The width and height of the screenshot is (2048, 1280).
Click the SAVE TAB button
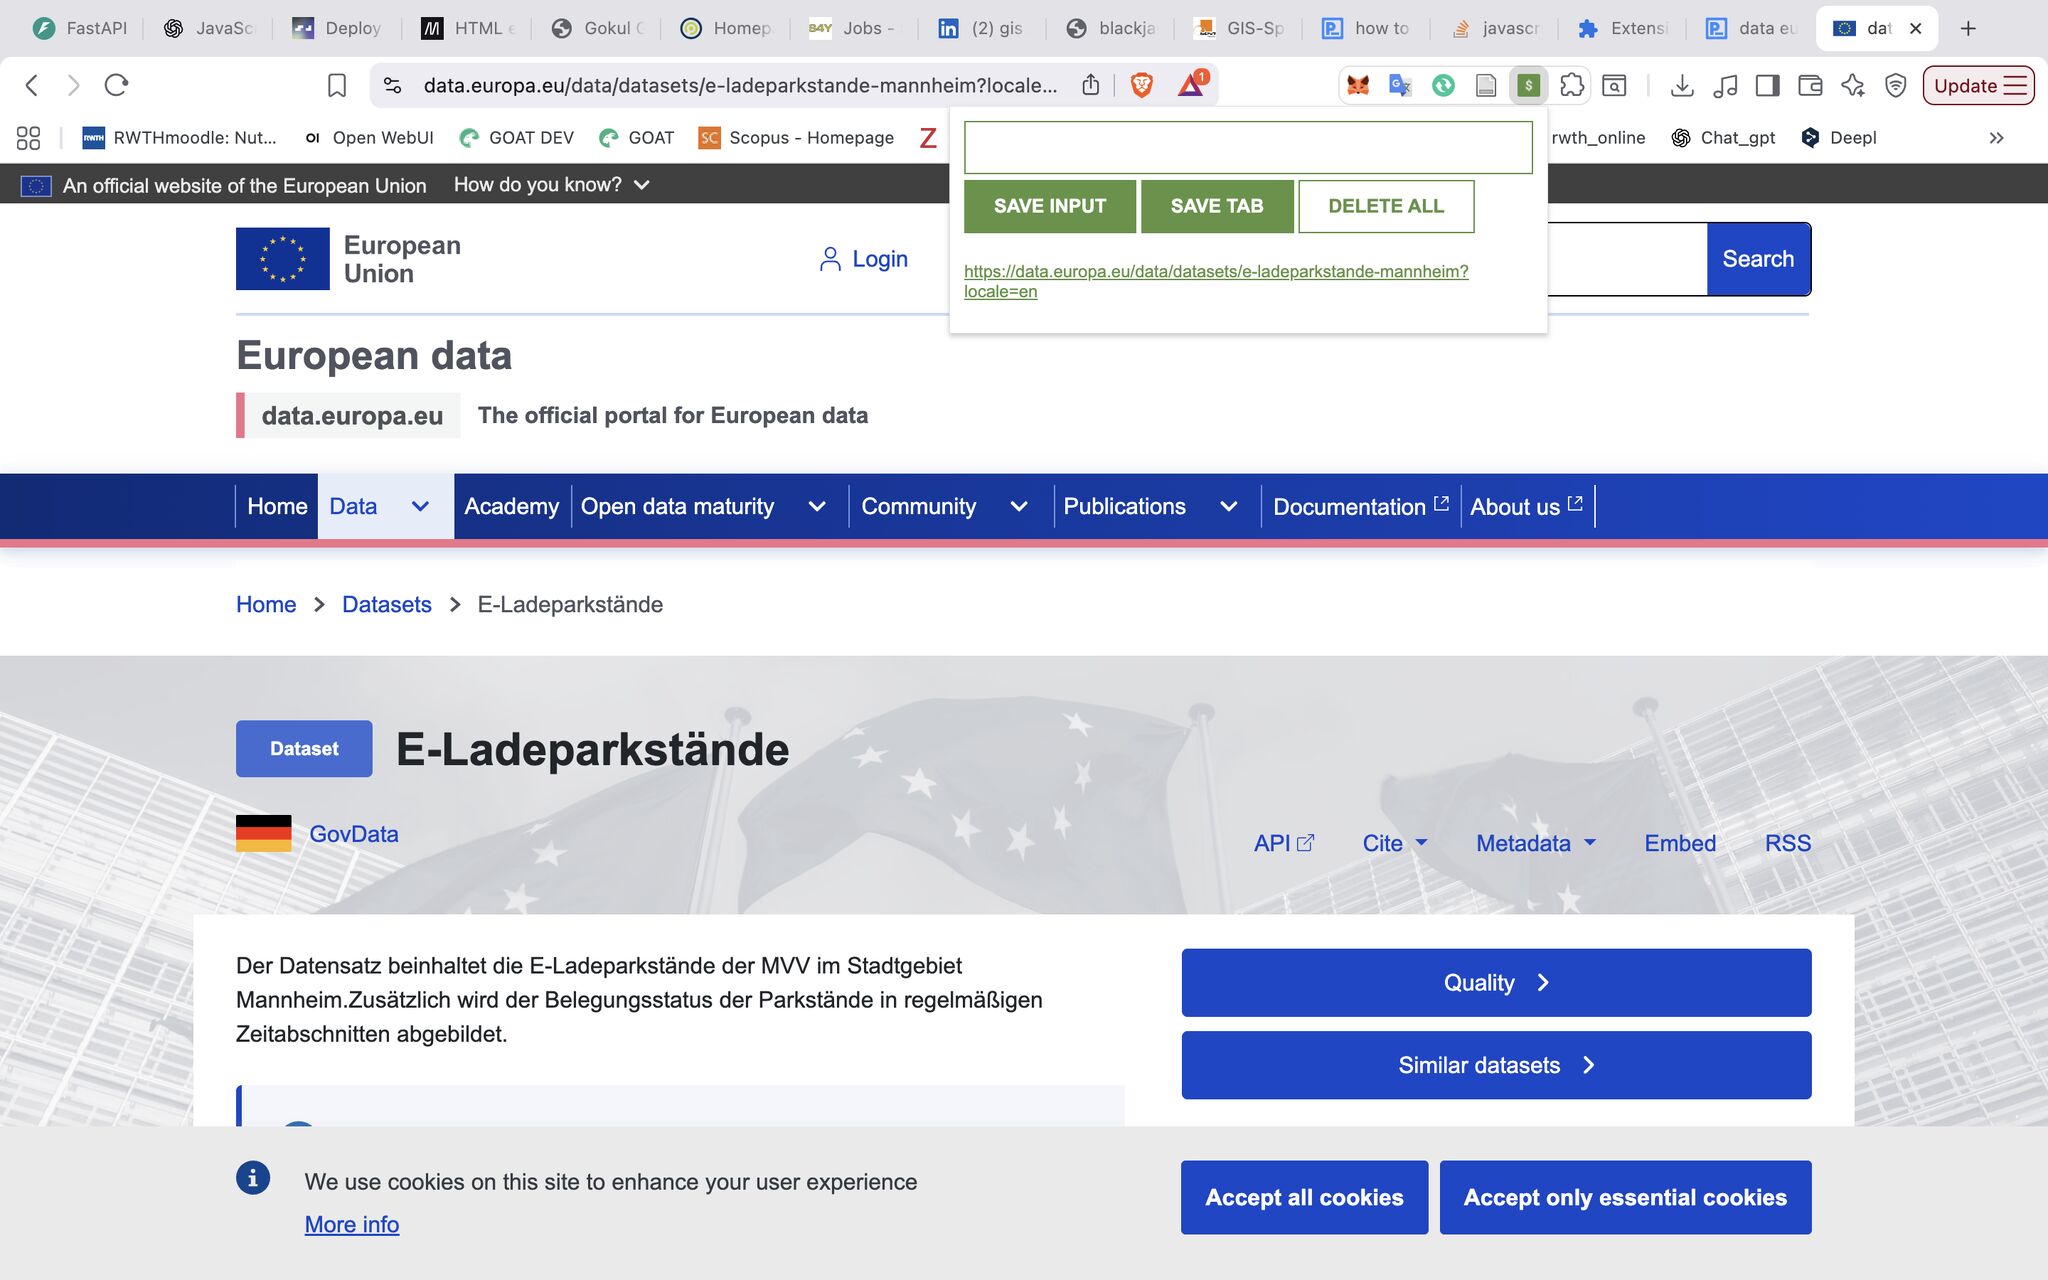[x=1217, y=206]
